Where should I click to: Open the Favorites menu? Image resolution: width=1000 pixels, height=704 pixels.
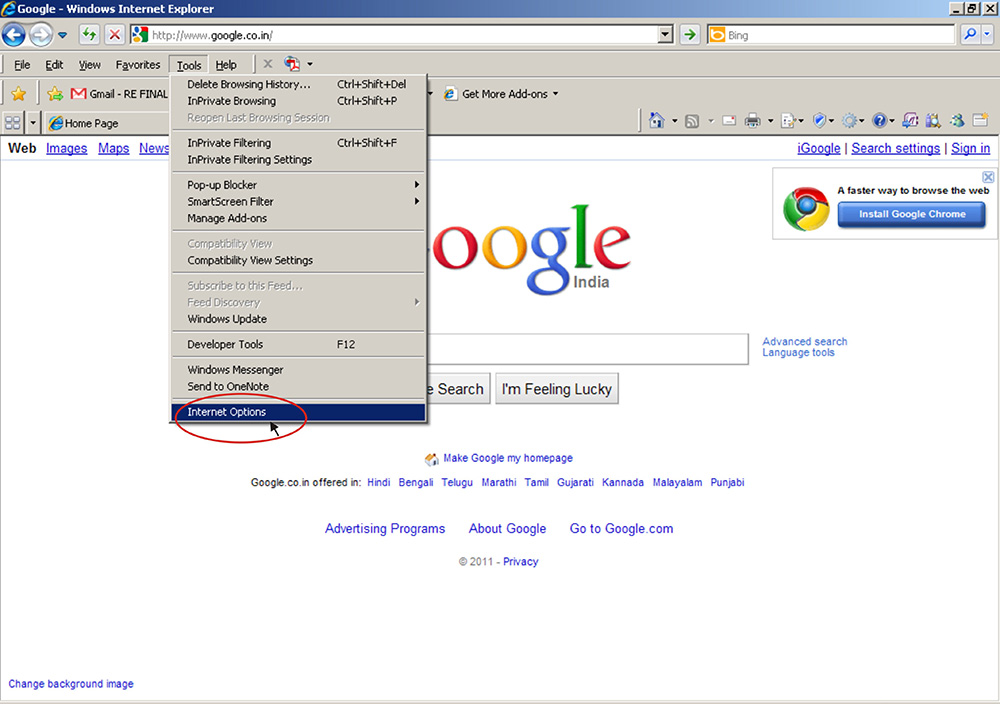(137, 64)
